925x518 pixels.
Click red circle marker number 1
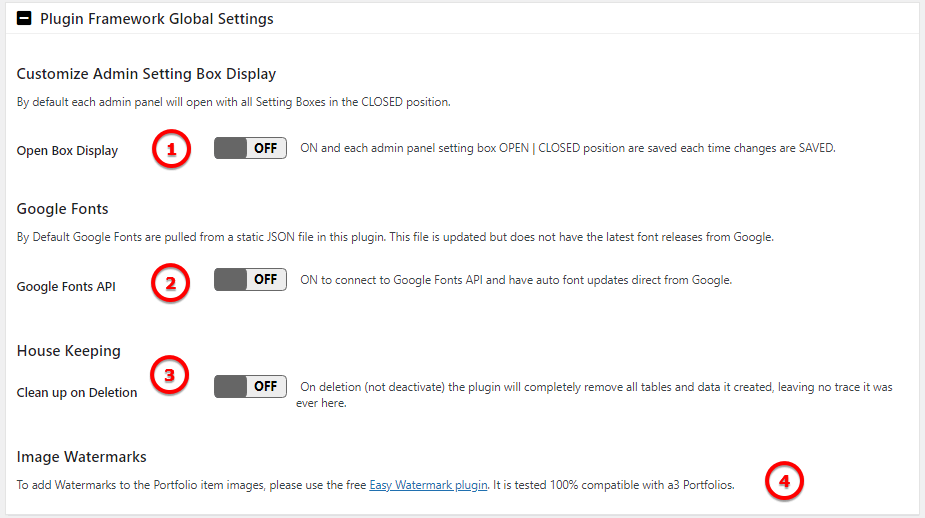171,149
